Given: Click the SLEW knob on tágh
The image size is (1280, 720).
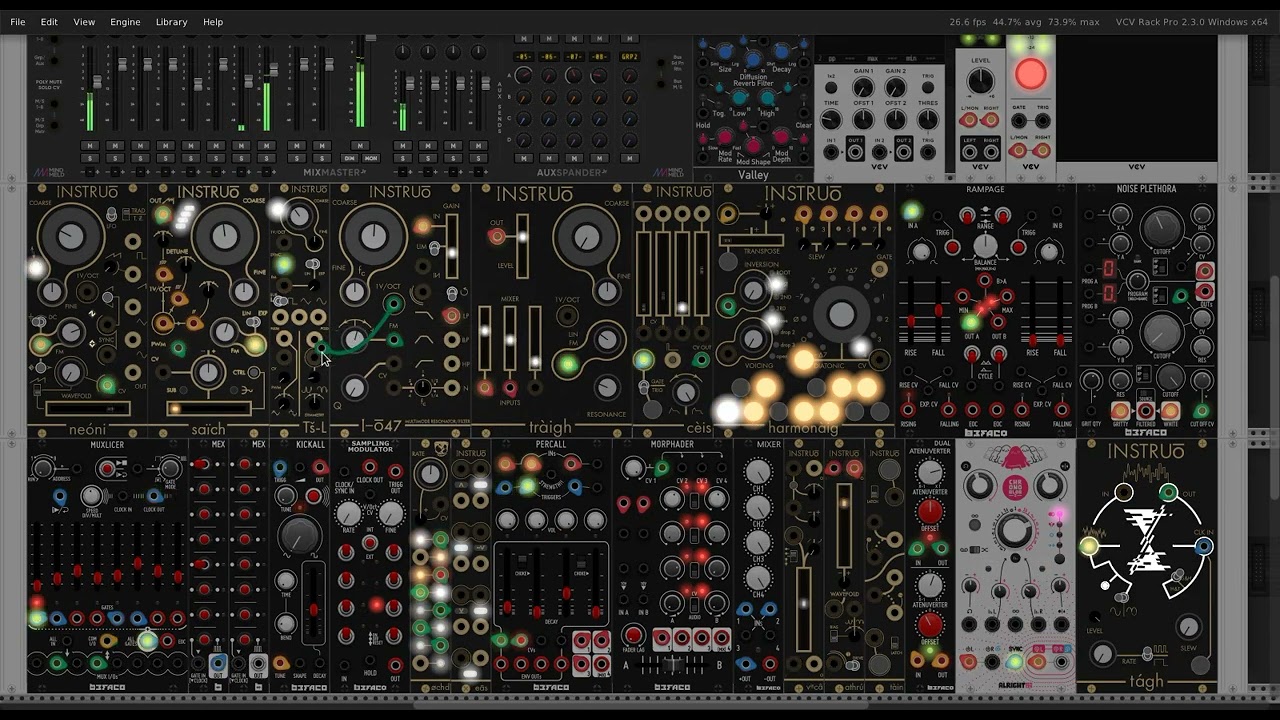Looking at the screenshot, I should [x=1188, y=627].
